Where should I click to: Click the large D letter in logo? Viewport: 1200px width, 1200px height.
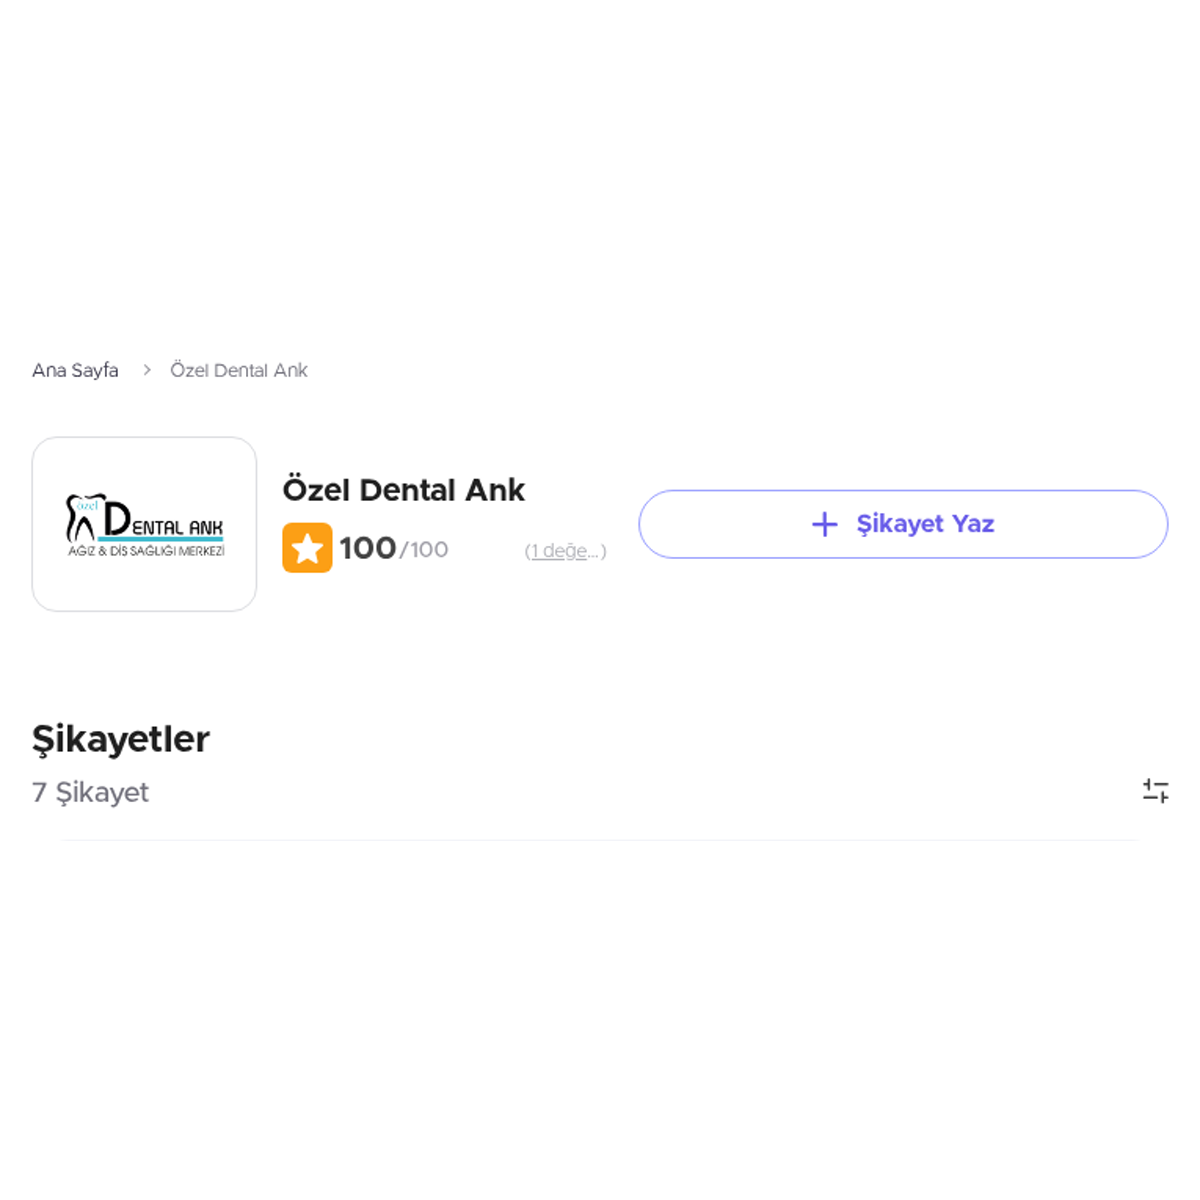[117, 519]
